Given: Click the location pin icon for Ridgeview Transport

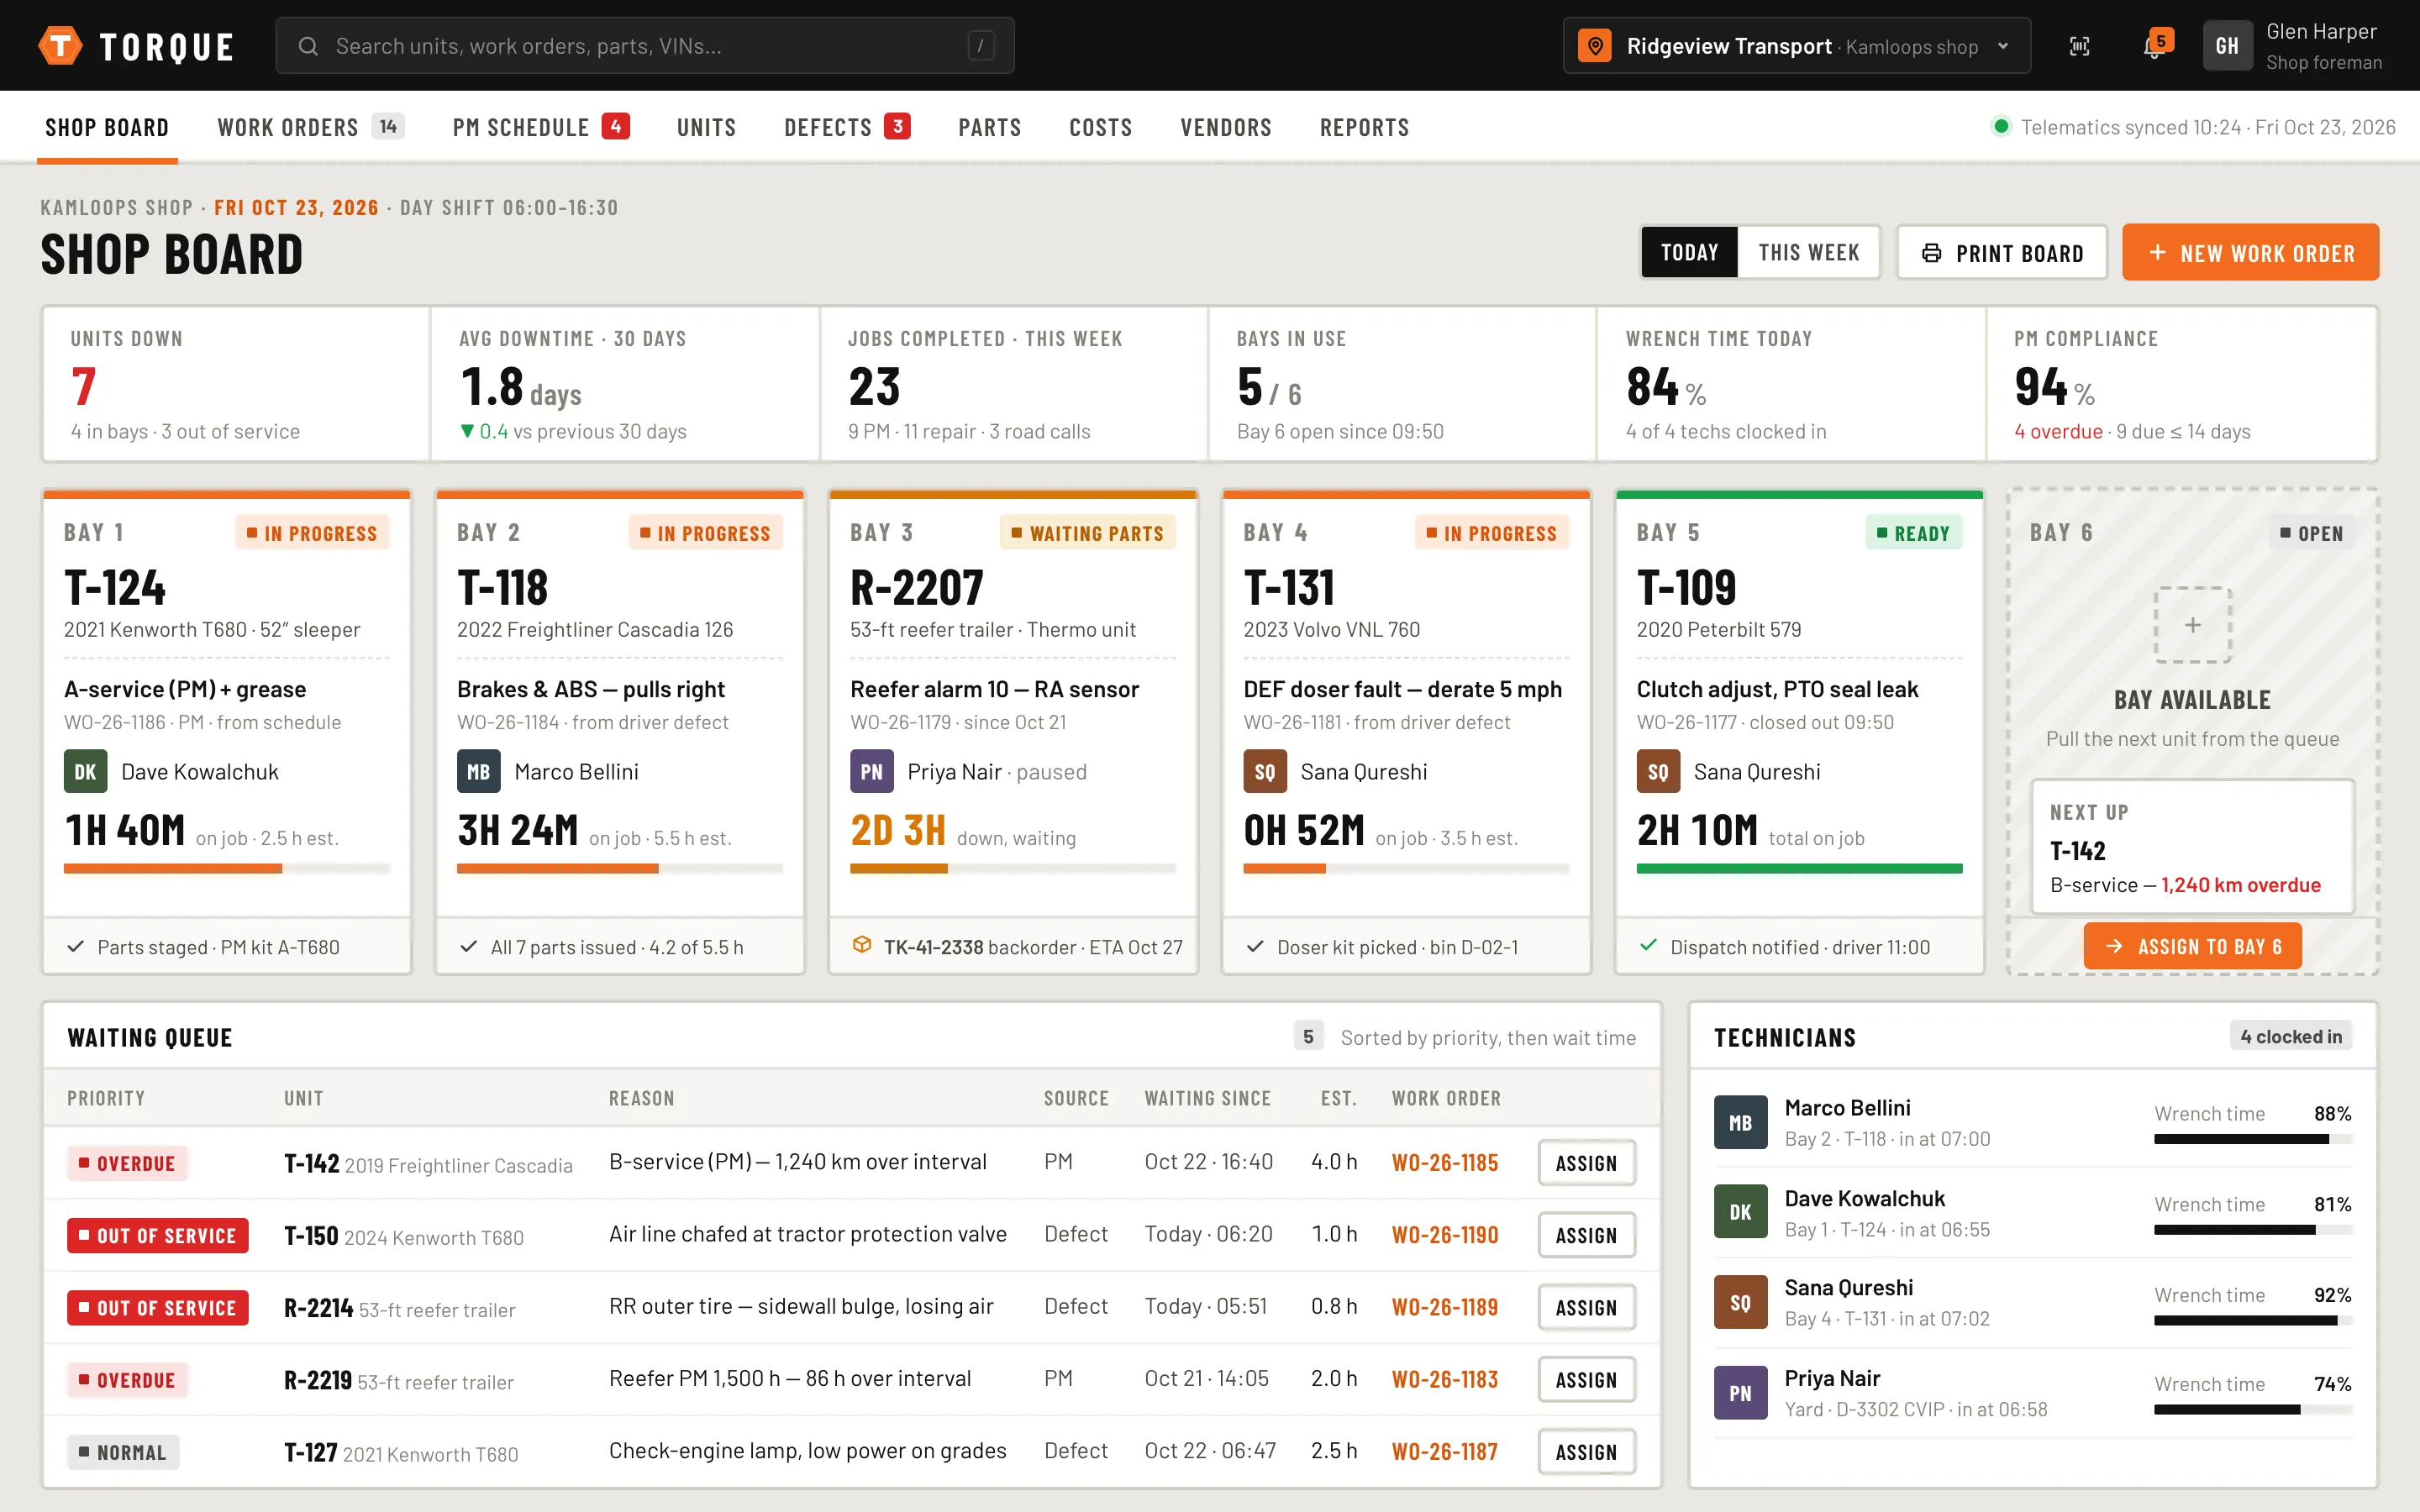Looking at the screenshot, I should coord(1594,46).
